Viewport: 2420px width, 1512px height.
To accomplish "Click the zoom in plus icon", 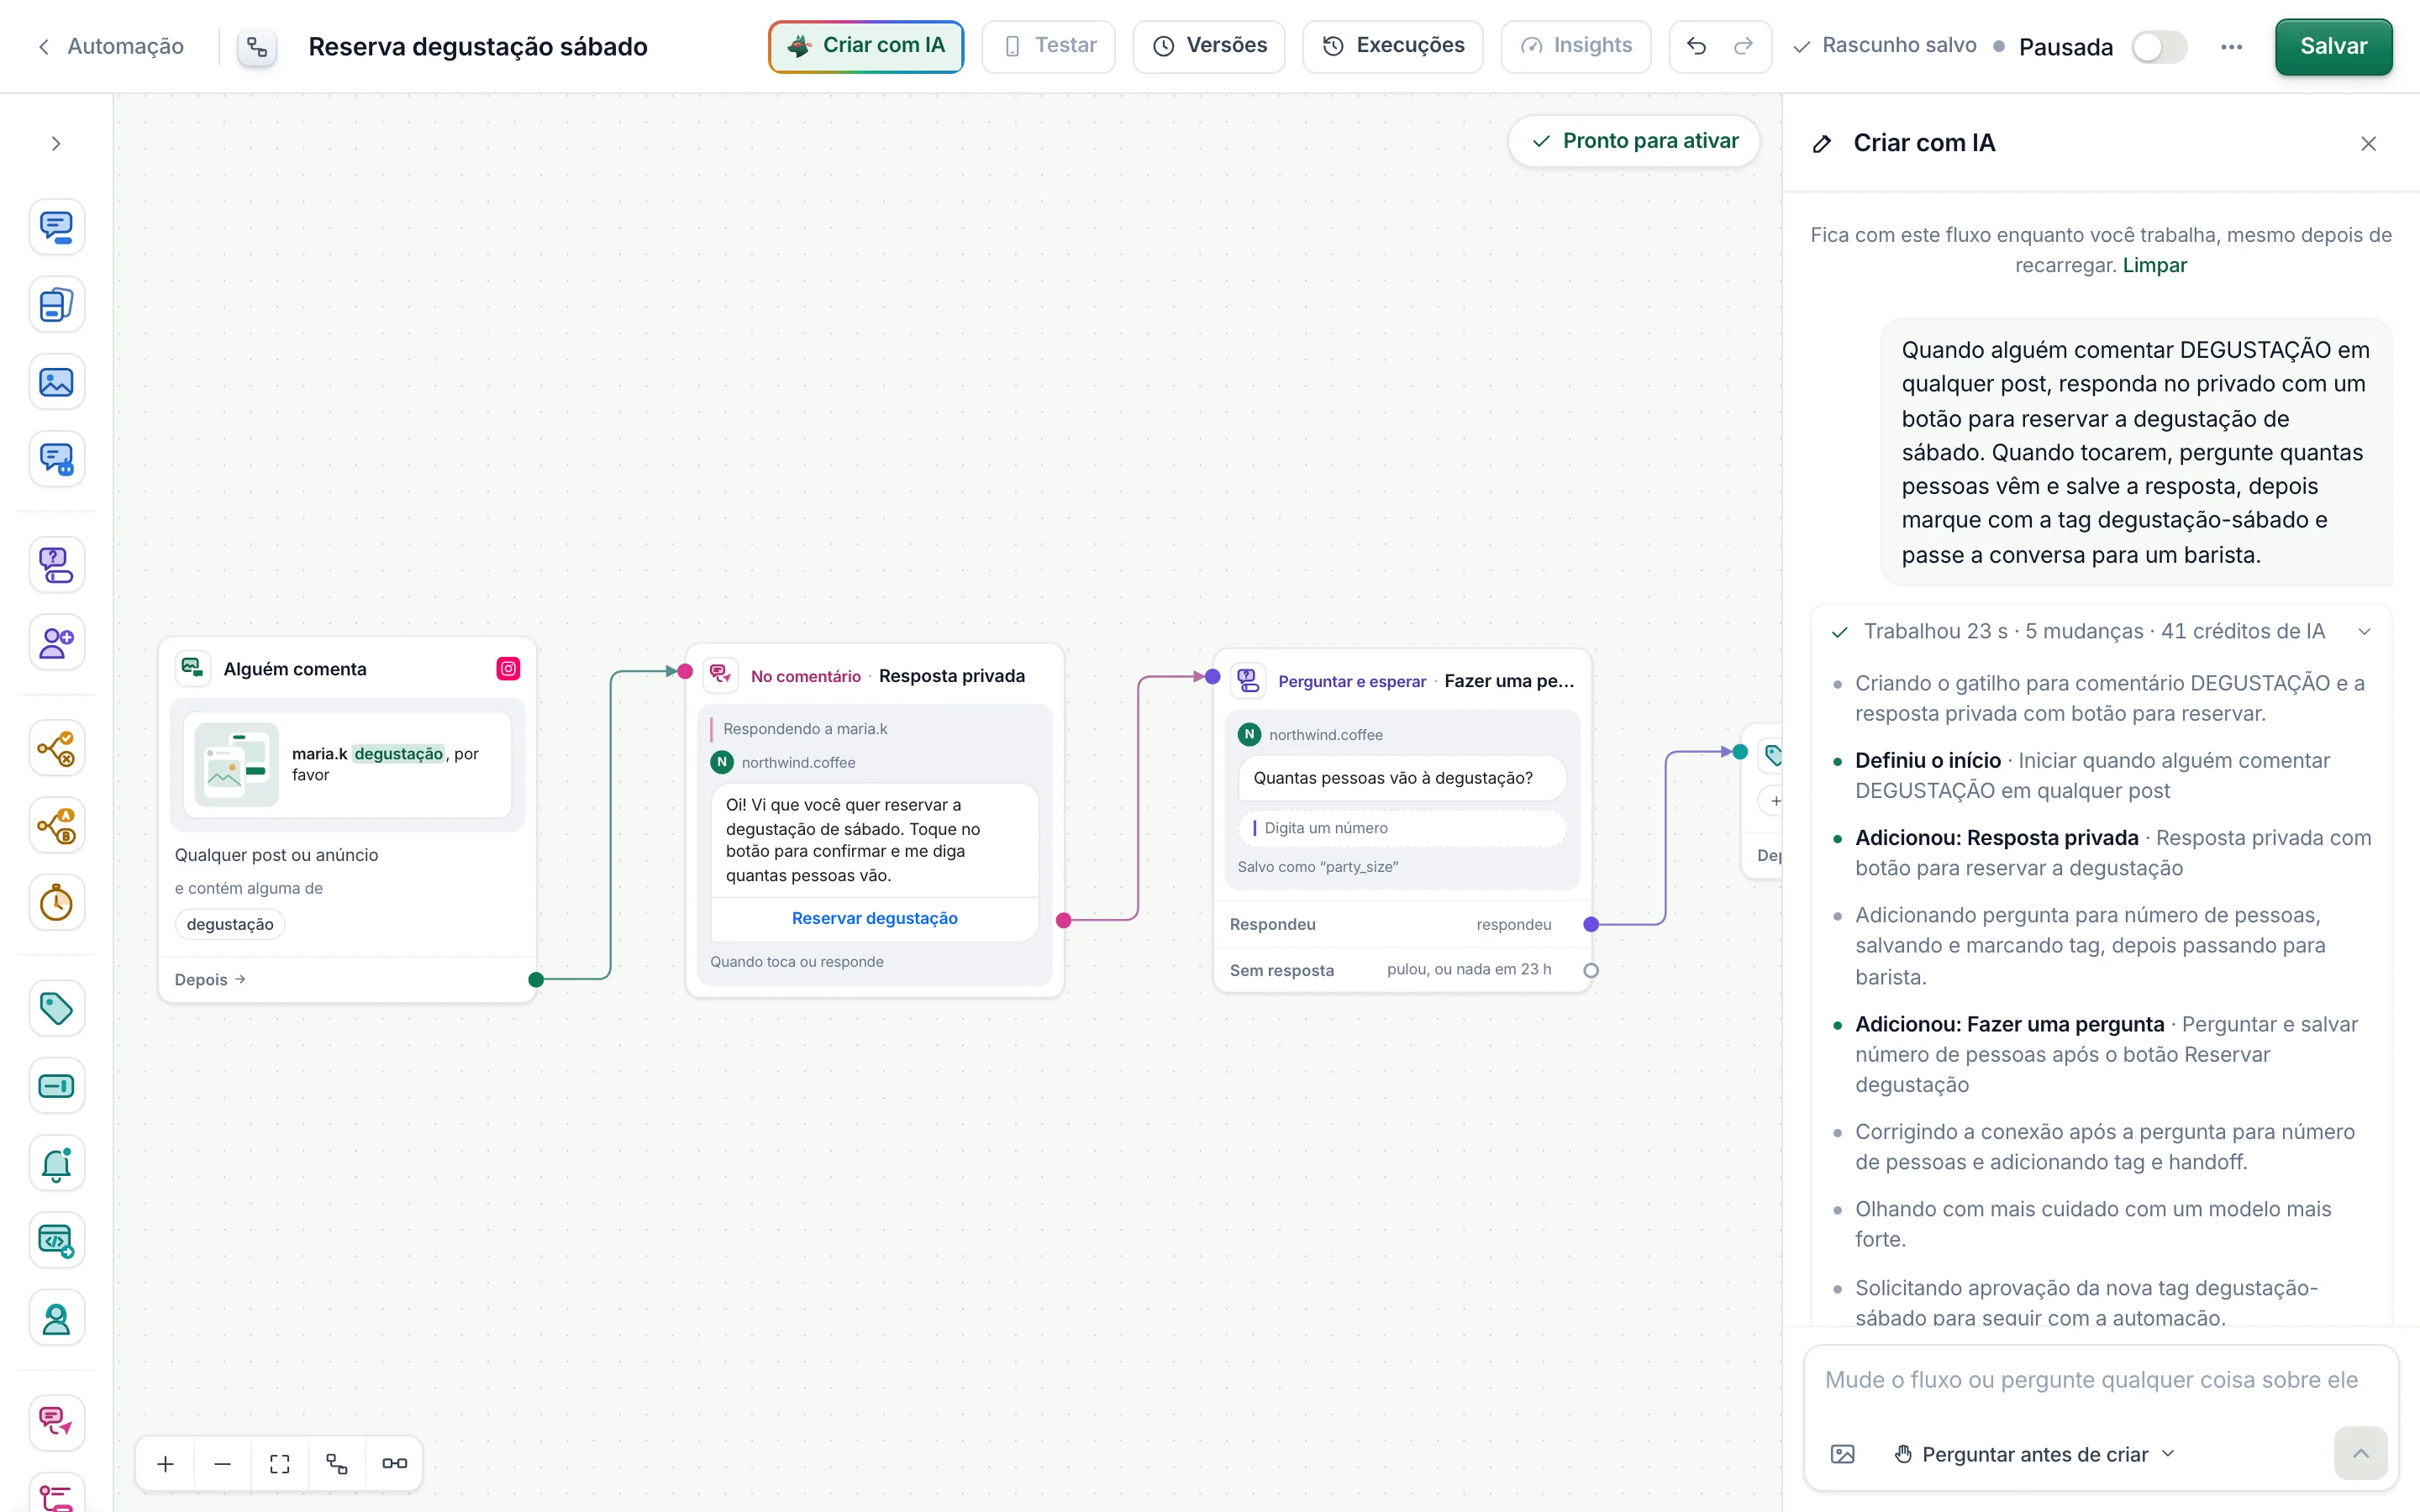I will coord(166,1464).
